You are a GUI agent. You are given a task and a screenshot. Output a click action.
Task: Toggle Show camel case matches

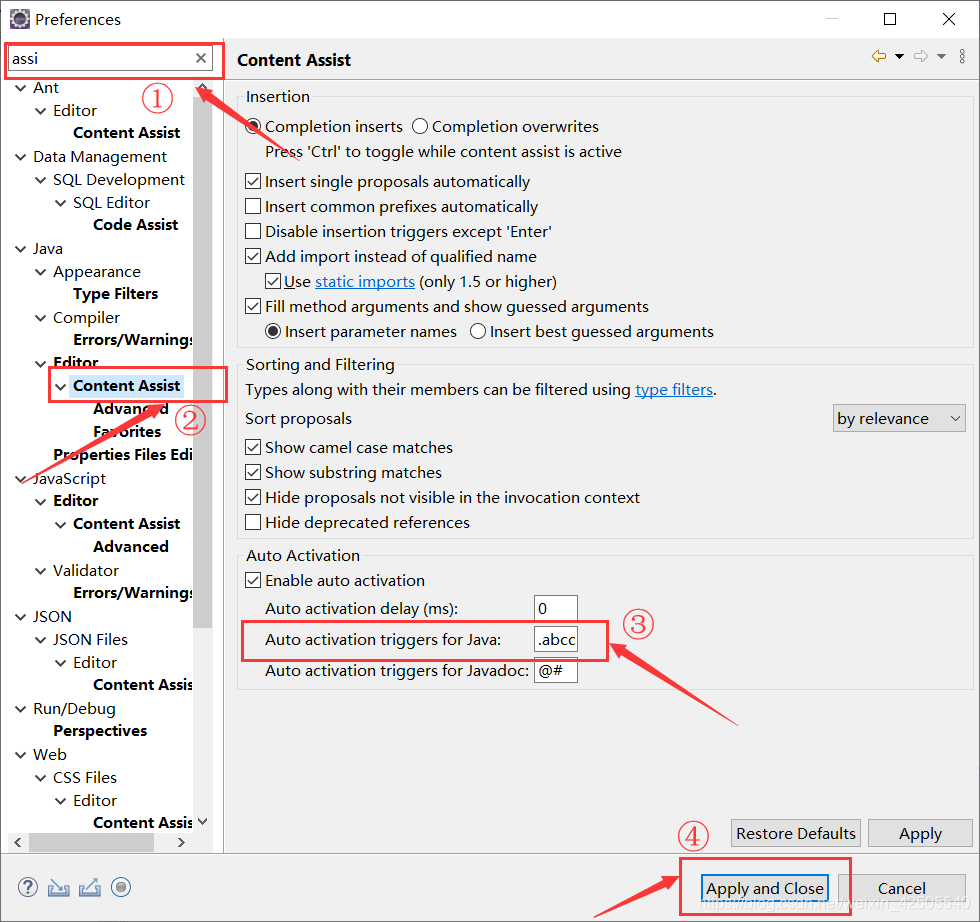pyautogui.click(x=253, y=448)
